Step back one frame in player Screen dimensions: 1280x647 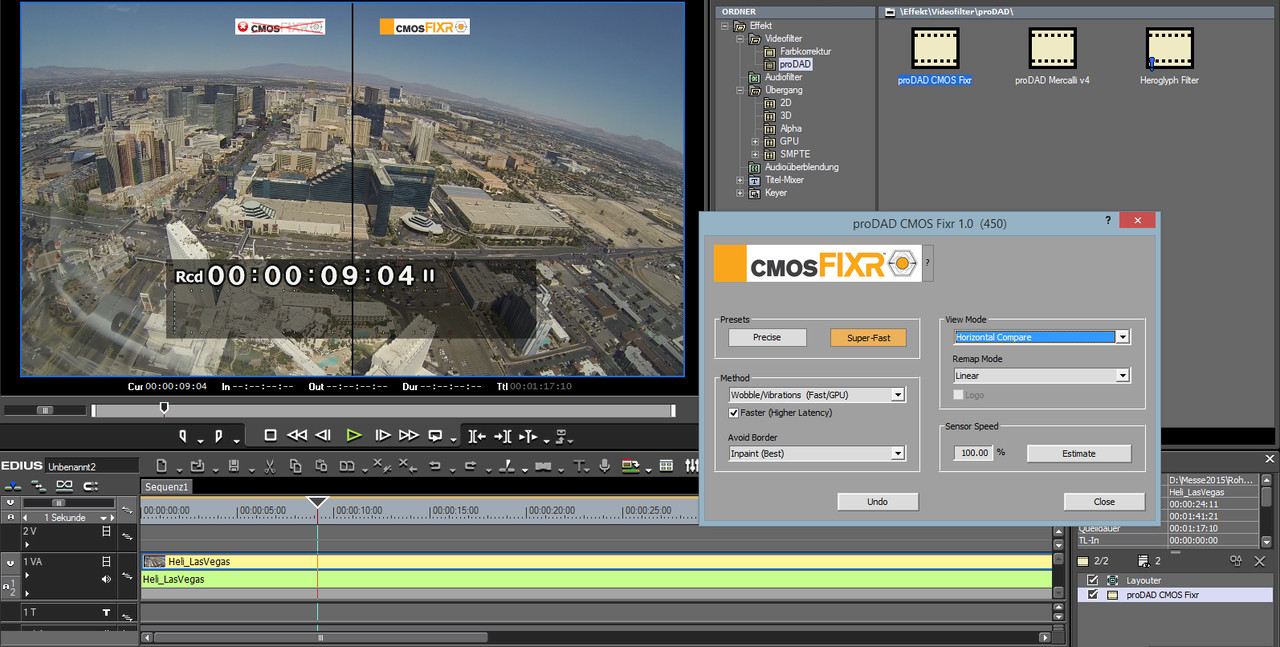click(x=323, y=436)
